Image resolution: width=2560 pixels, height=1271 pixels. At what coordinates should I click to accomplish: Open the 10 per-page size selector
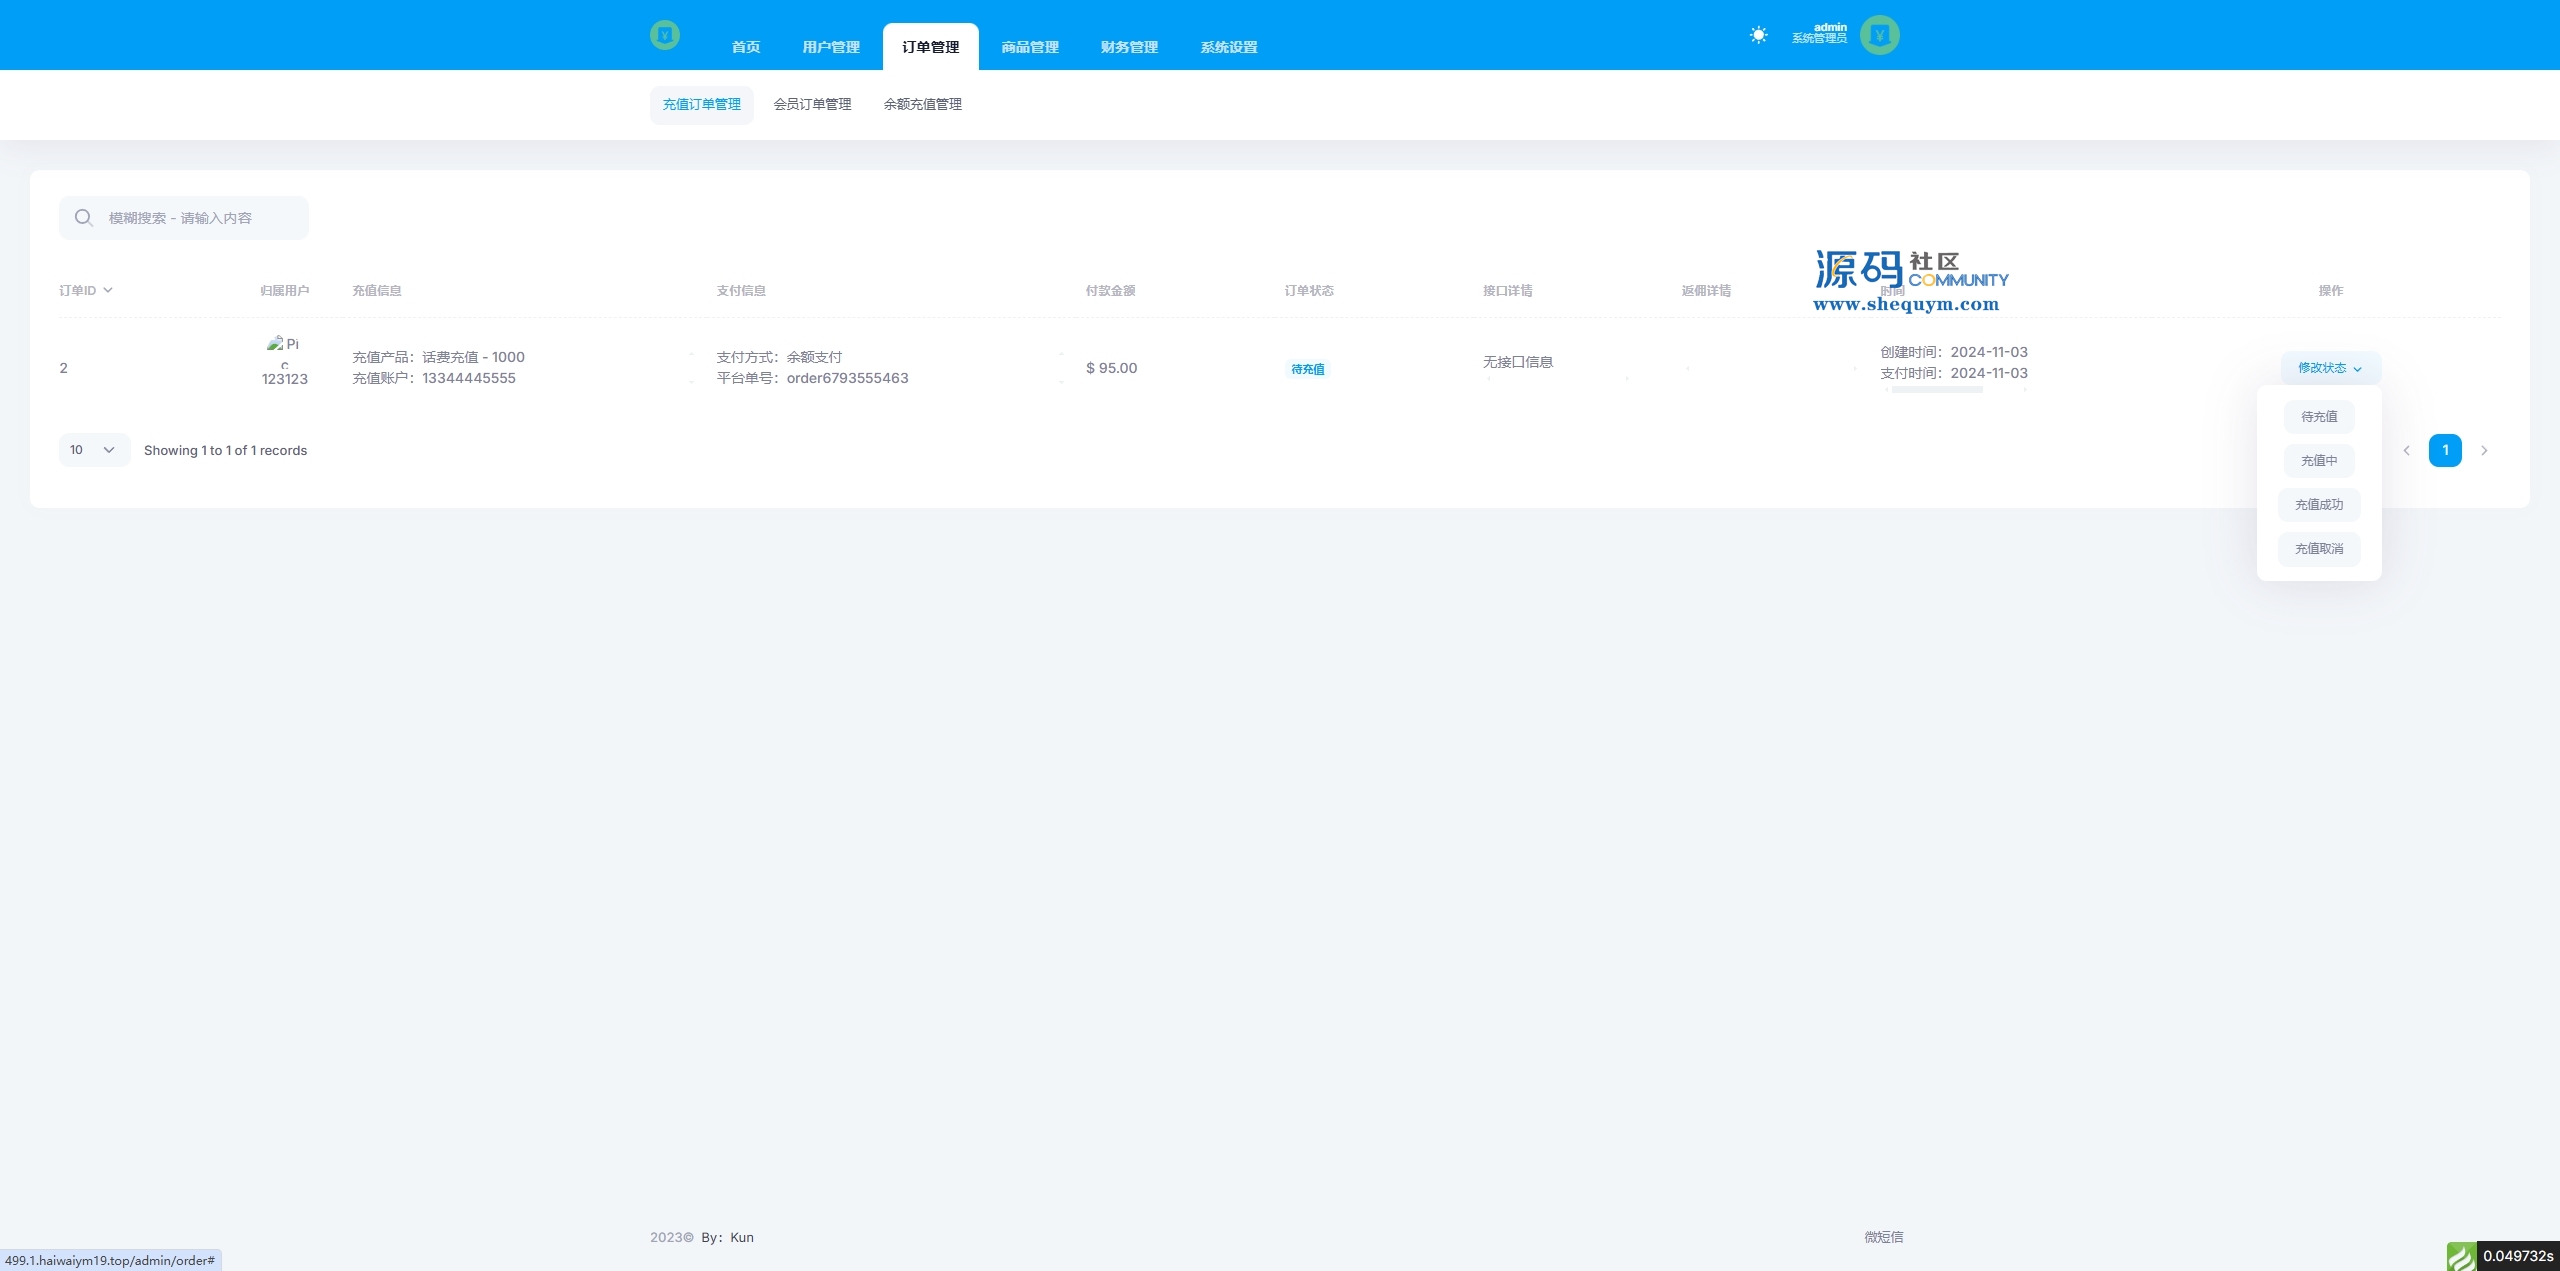tap(94, 450)
